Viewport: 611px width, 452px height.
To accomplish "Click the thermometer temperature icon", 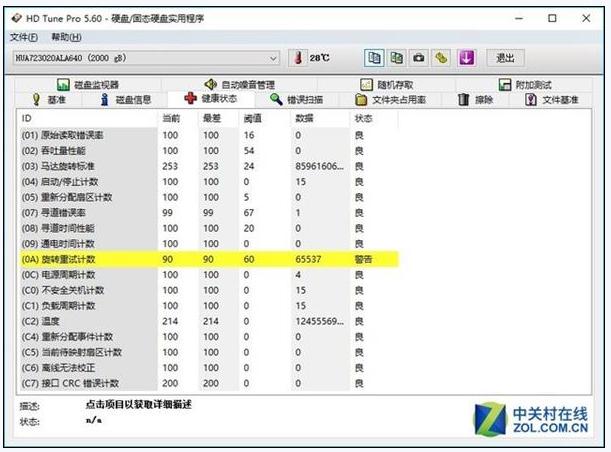I will tap(298, 58).
